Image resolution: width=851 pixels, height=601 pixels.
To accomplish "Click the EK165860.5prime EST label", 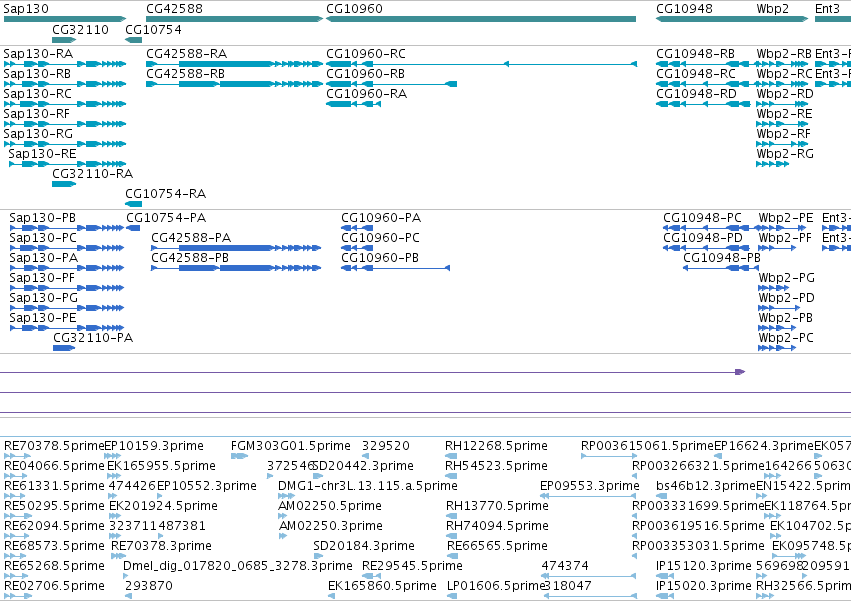I will pos(382,586).
